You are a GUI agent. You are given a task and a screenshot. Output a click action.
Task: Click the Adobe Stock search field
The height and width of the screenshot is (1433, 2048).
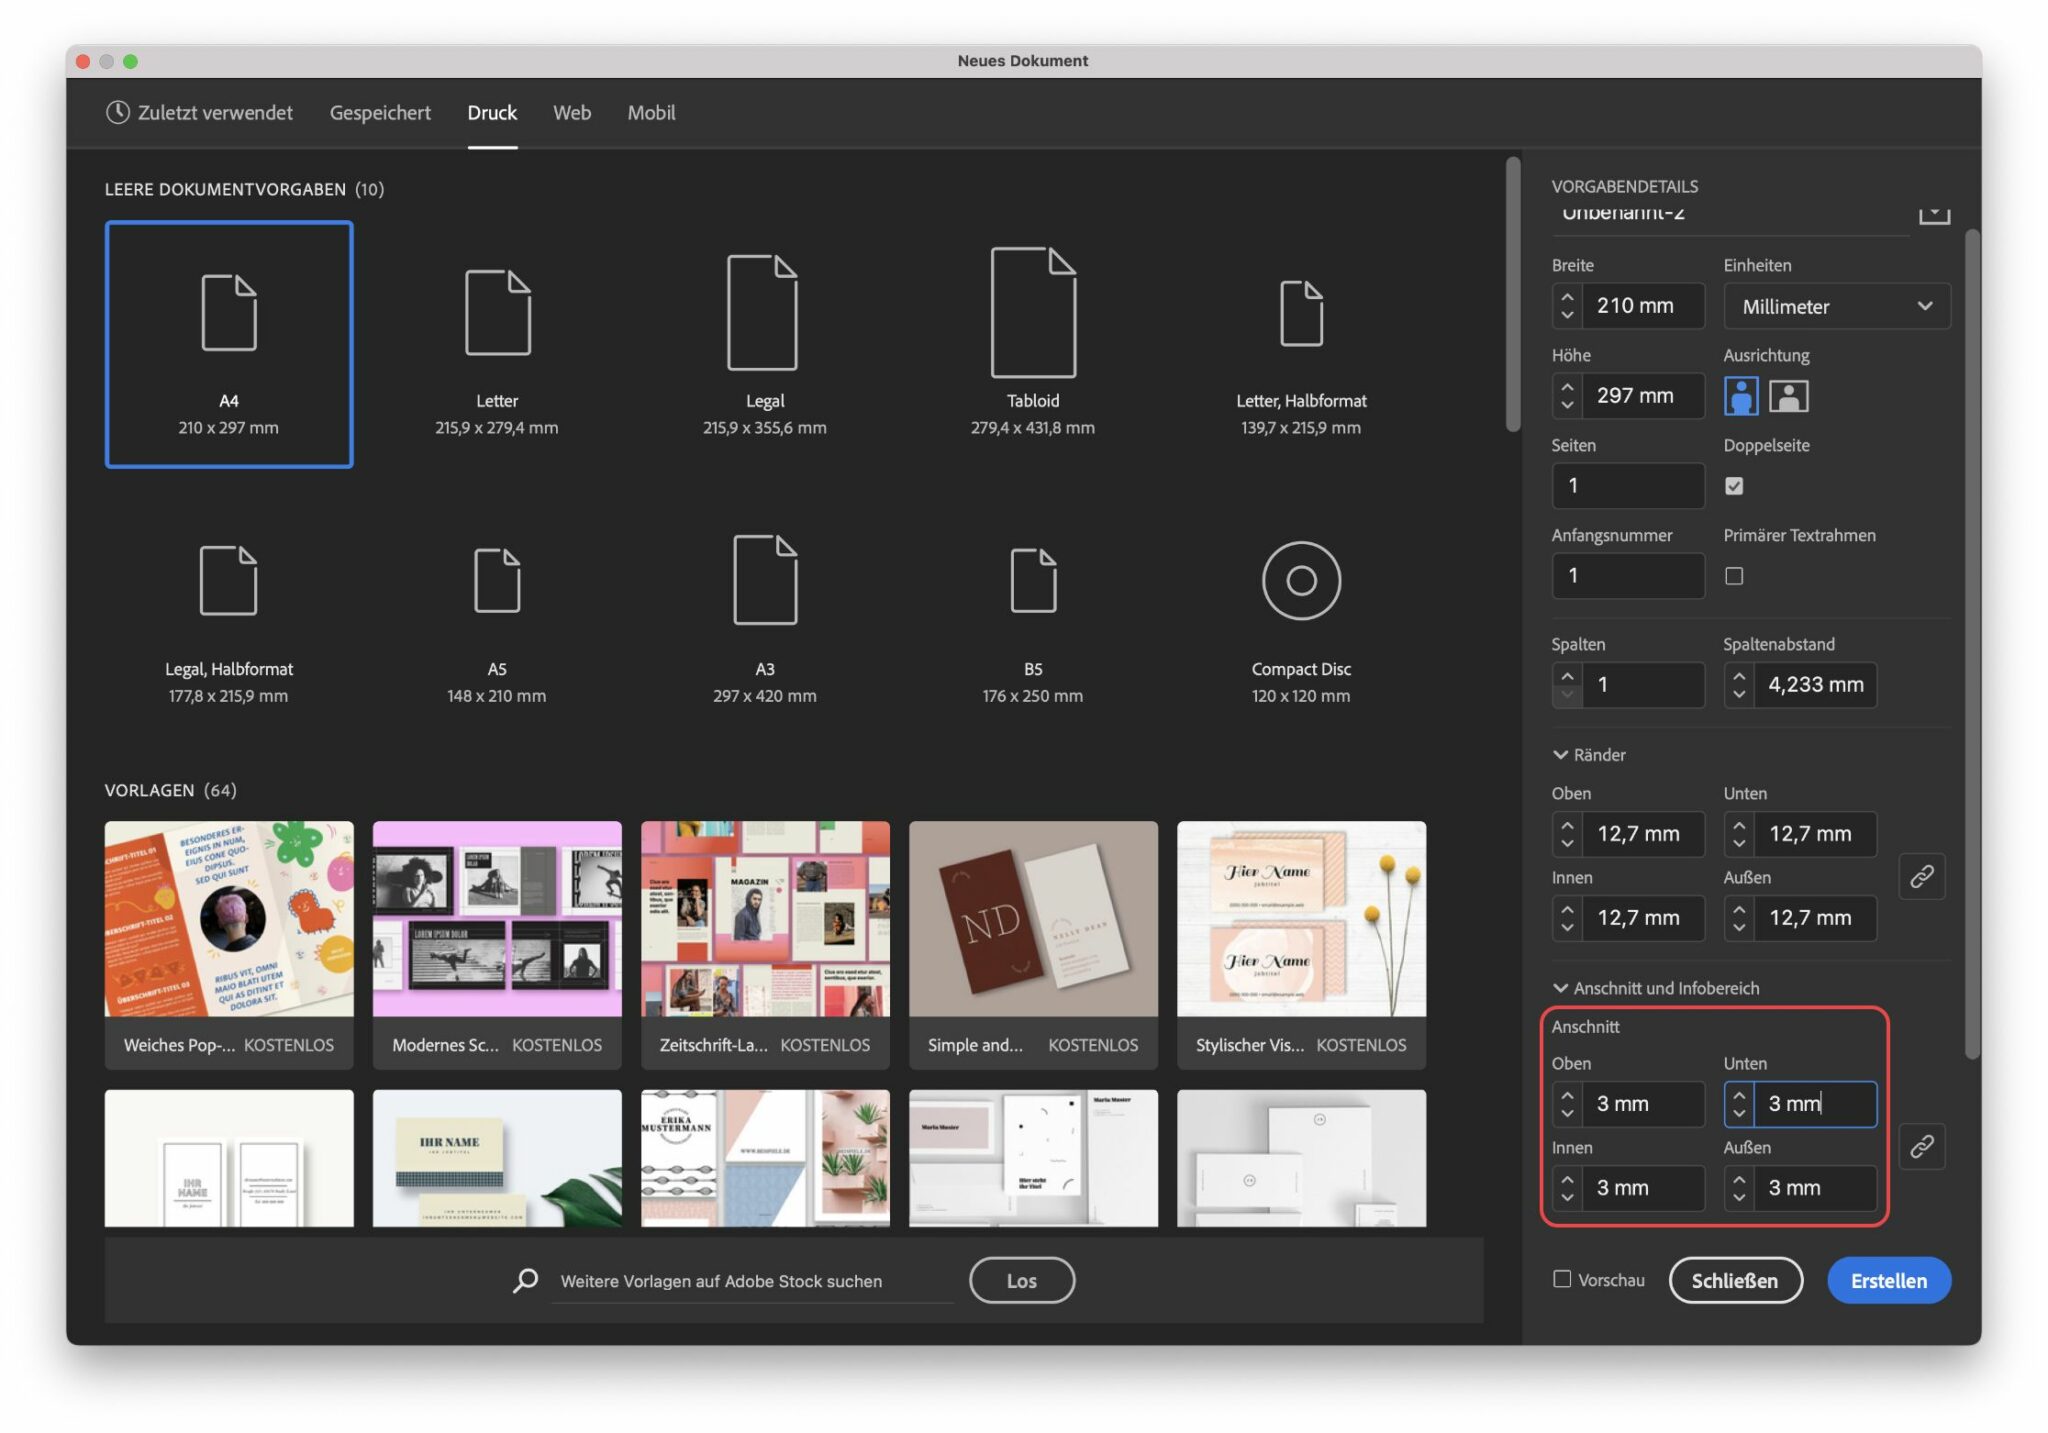click(x=752, y=1281)
